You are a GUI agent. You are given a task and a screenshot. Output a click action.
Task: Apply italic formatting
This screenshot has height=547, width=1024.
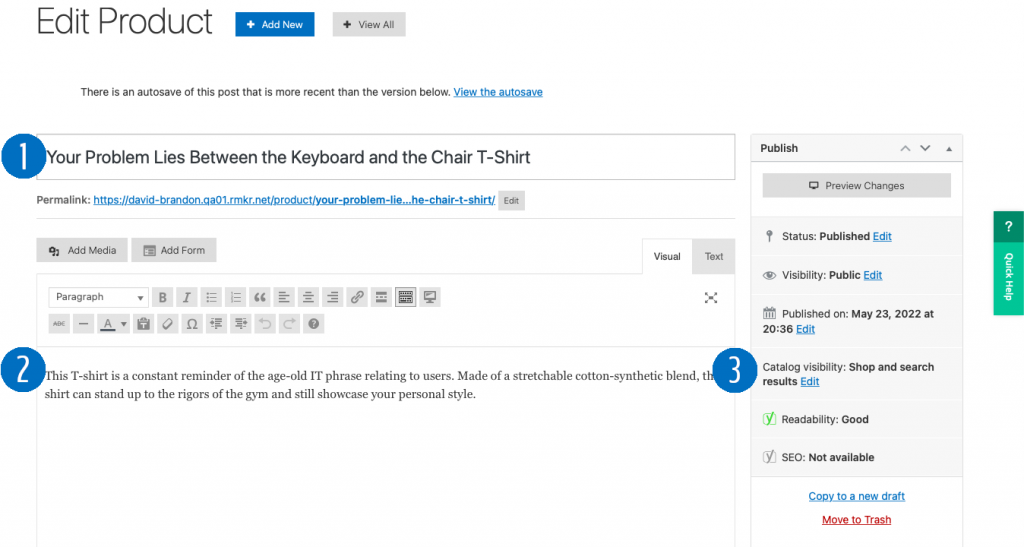coord(186,297)
